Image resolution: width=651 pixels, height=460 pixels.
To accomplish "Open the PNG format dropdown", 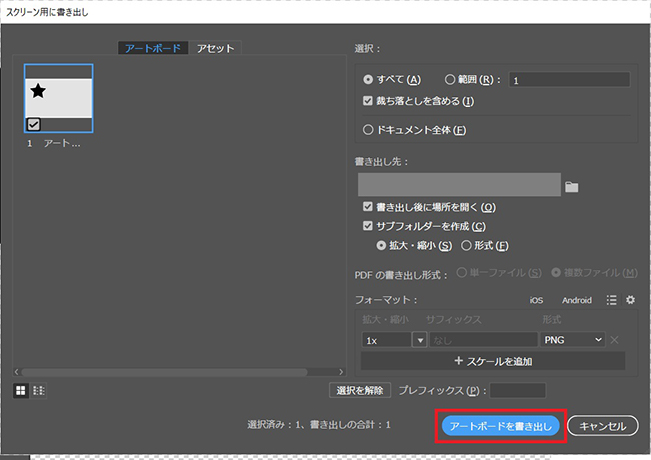I will [x=573, y=340].
